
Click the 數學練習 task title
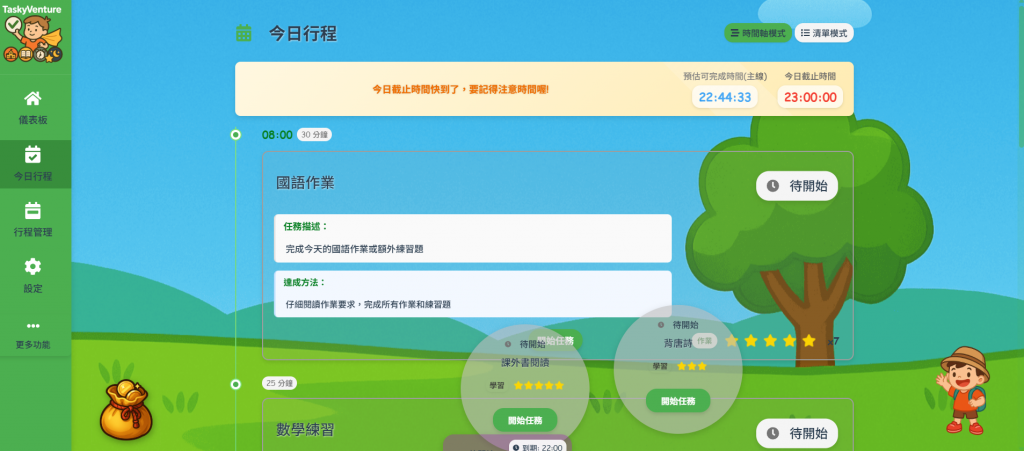[305, 429]
